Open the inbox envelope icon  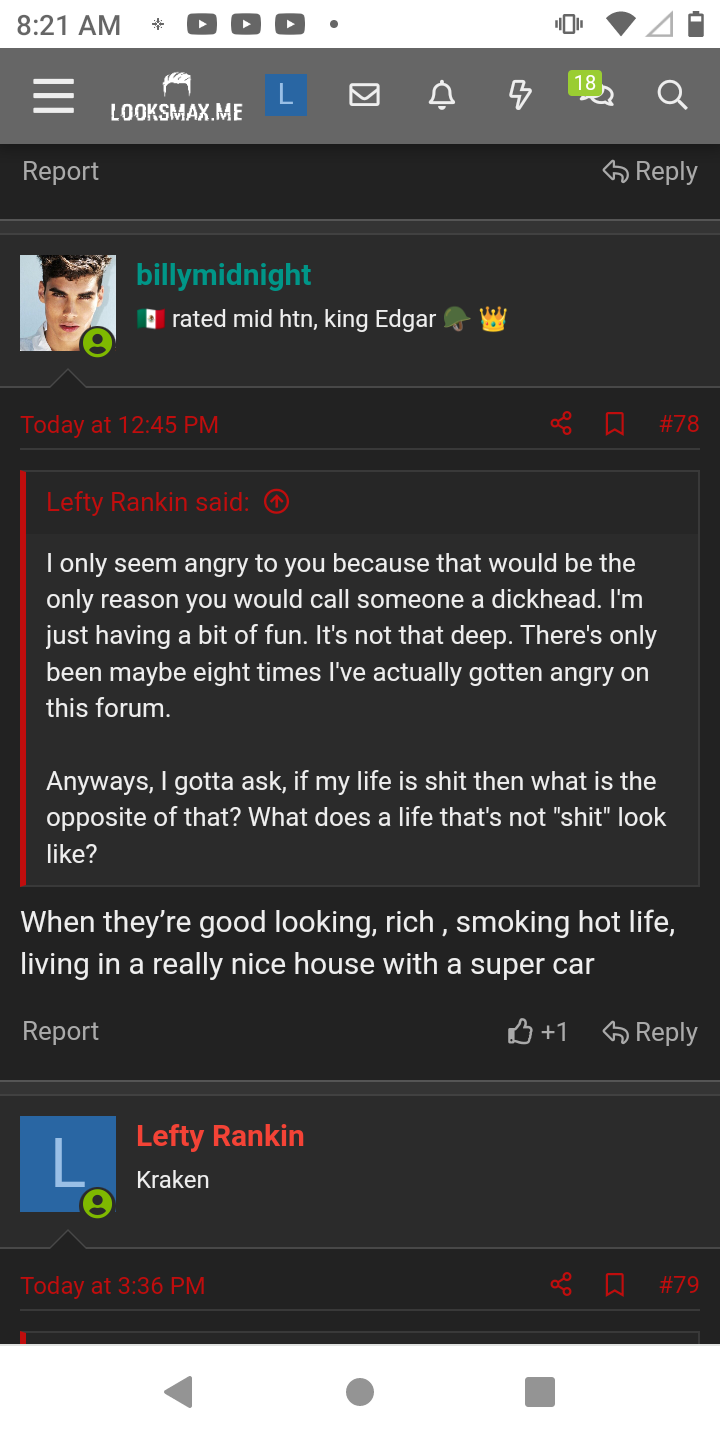364,95
